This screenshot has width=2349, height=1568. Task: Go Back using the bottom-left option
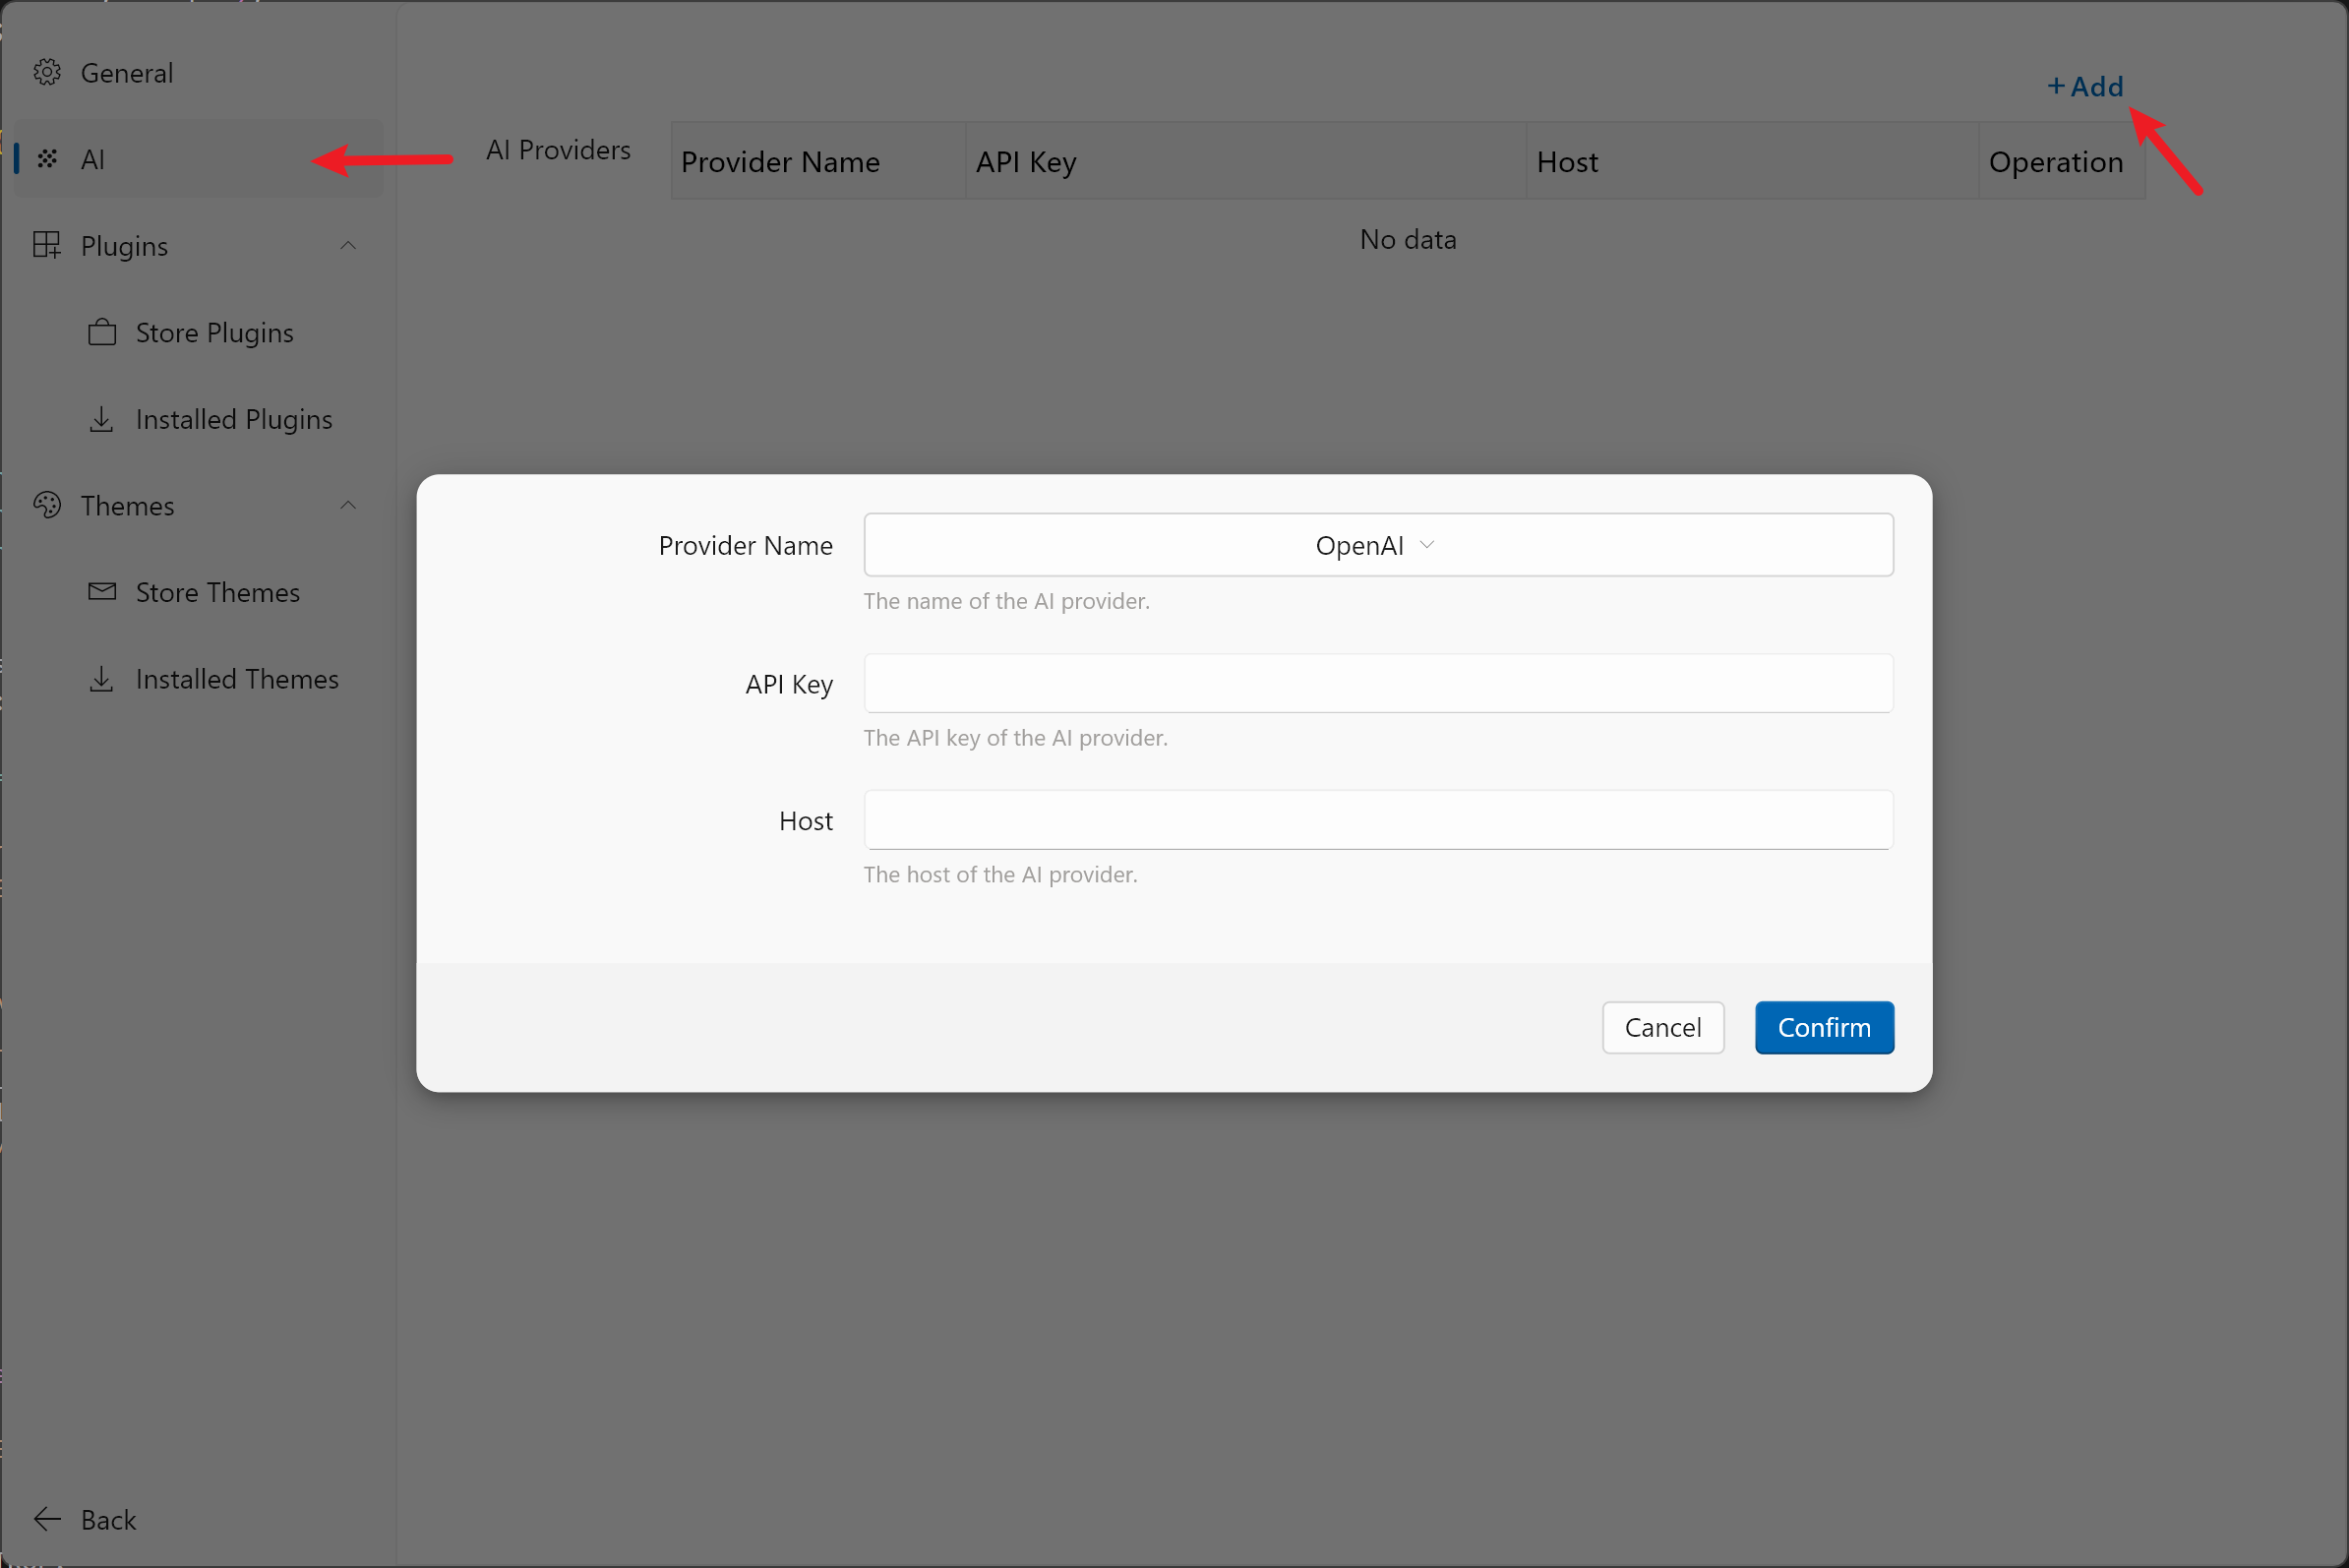[x=108, y=1519]
